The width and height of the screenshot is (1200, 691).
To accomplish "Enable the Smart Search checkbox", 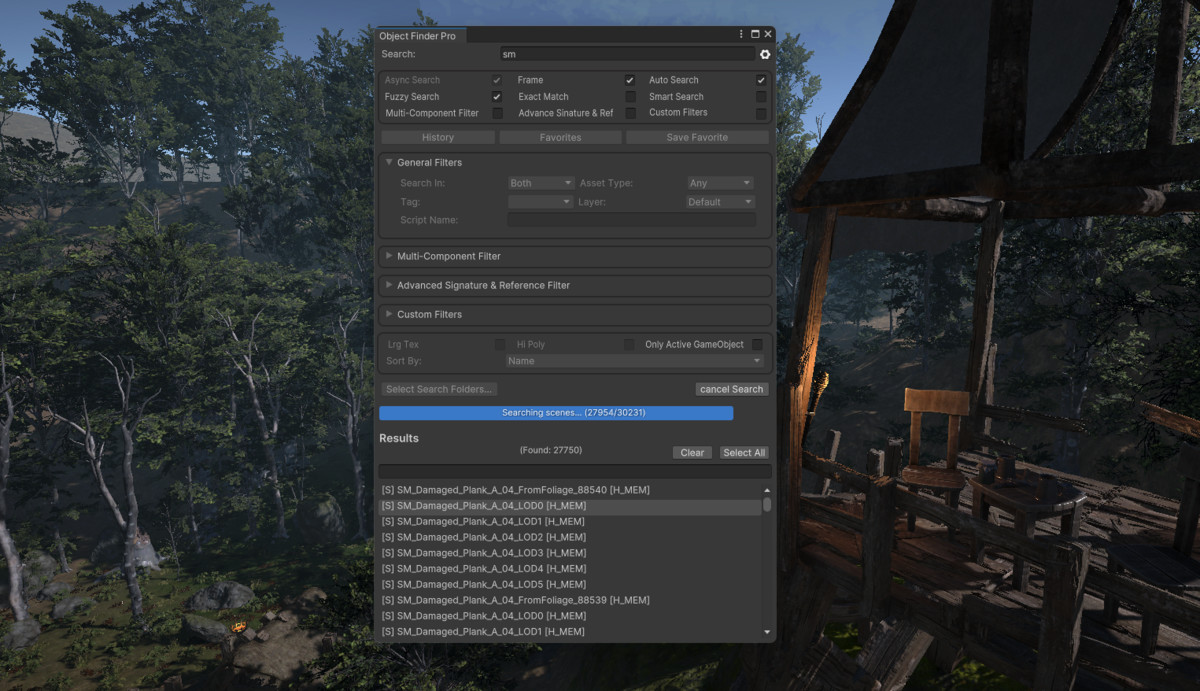I will pos(761,96).
